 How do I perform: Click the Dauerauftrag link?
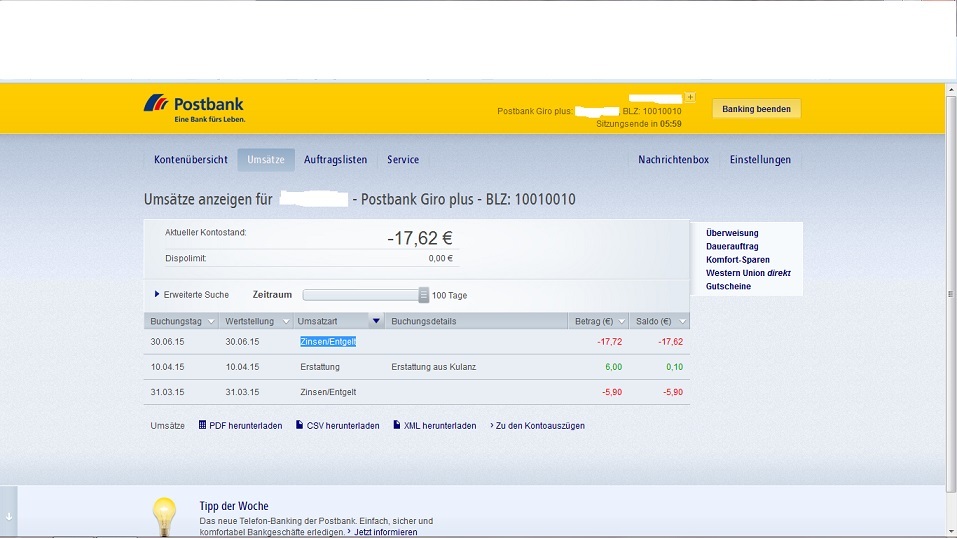732,246
